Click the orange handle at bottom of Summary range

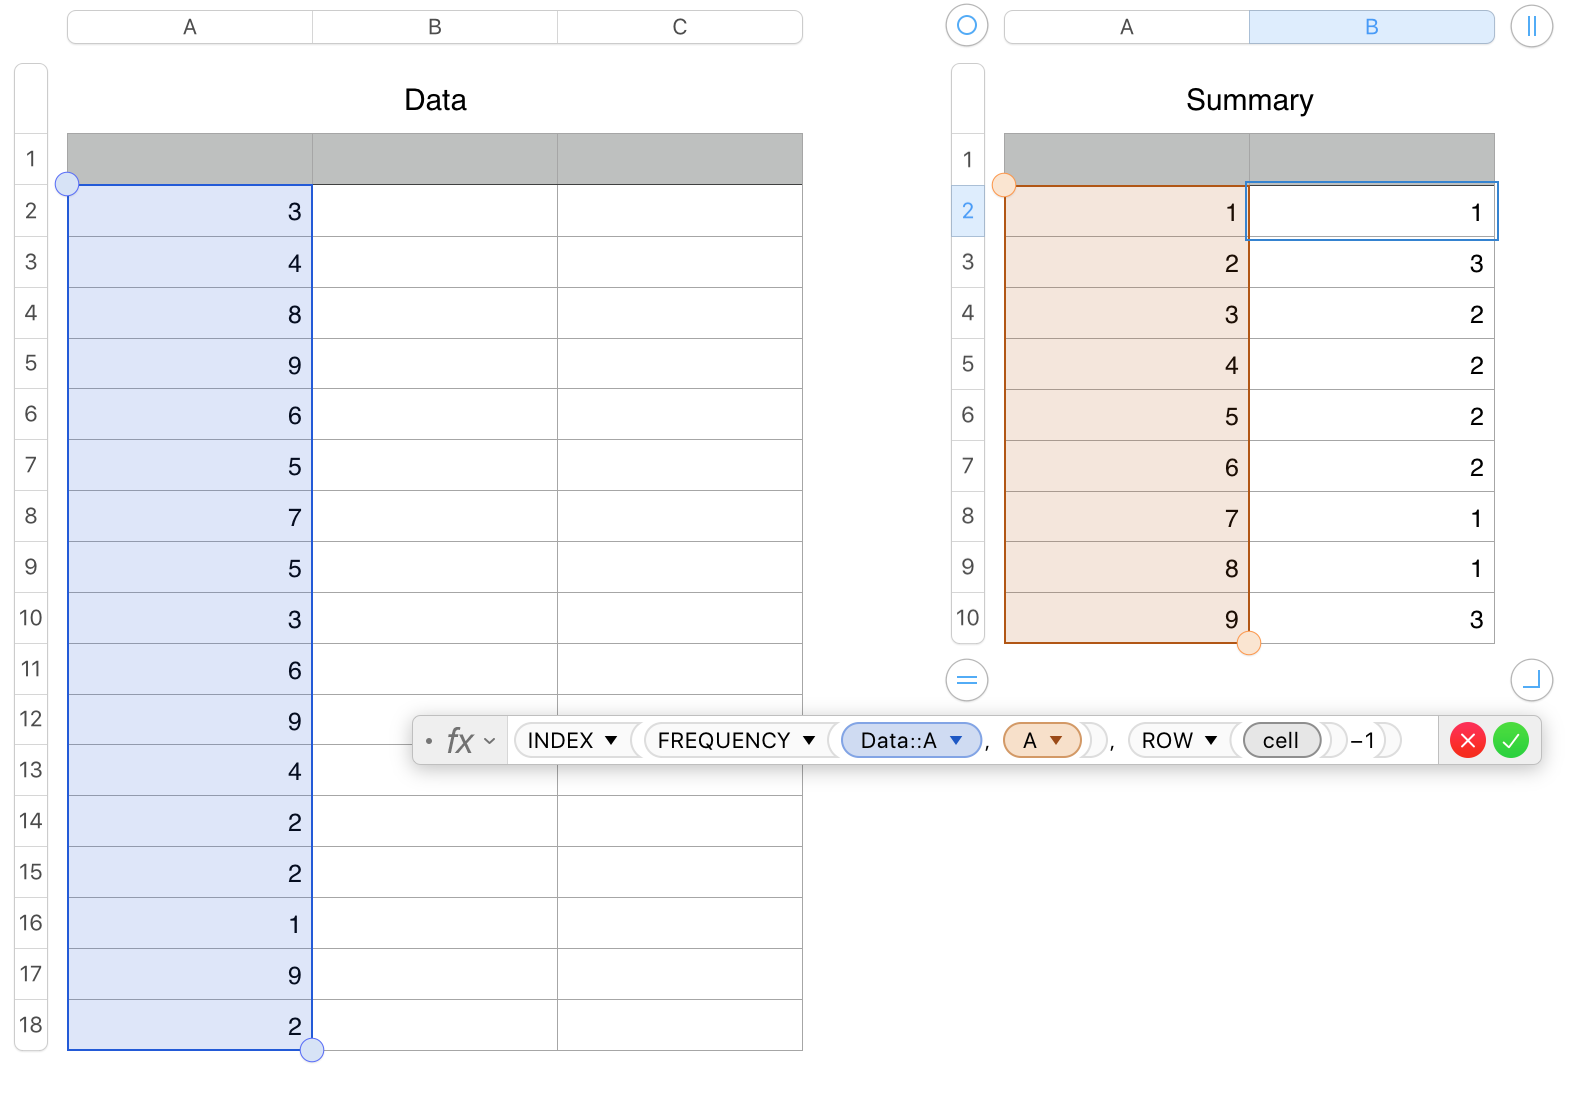click(x=1248, y=643)
